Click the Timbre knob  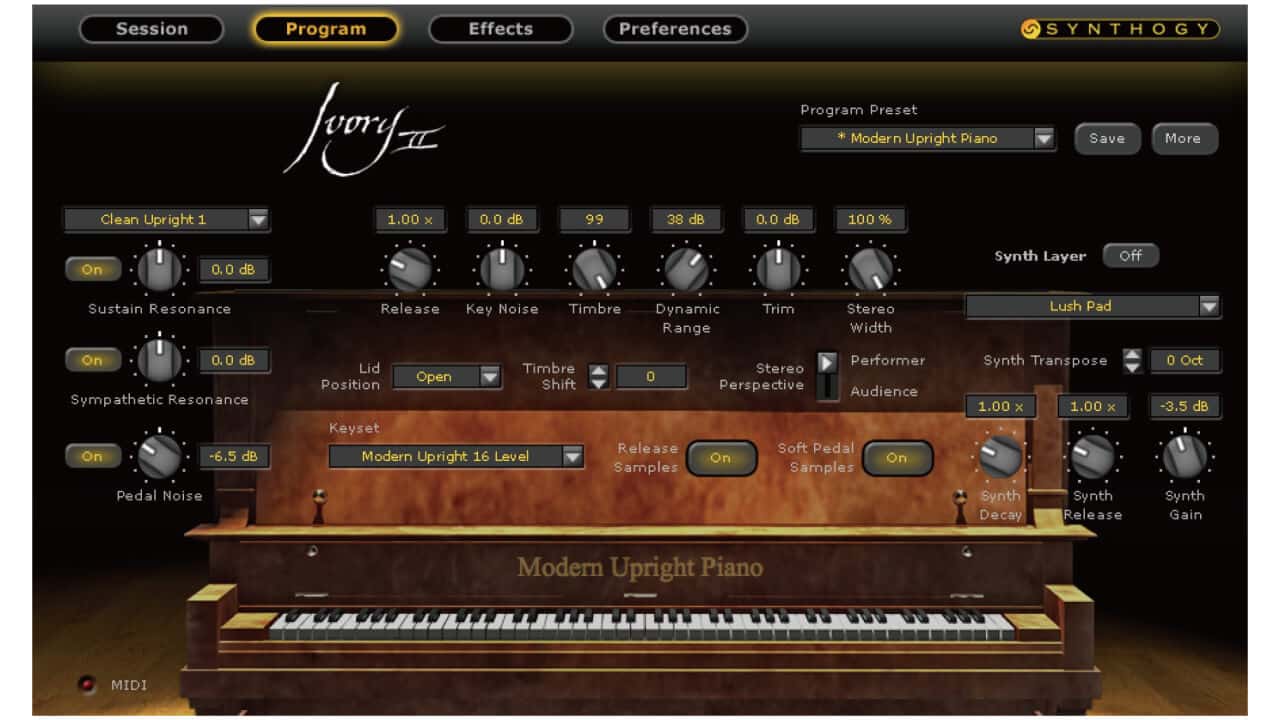(594, 269)
